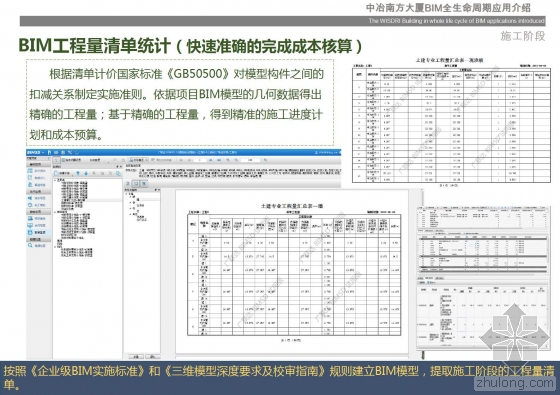The width and height of the screenshot is (560, 395).
Task: Click the cost software screenshot at right
Action: [x=483, y=277]
